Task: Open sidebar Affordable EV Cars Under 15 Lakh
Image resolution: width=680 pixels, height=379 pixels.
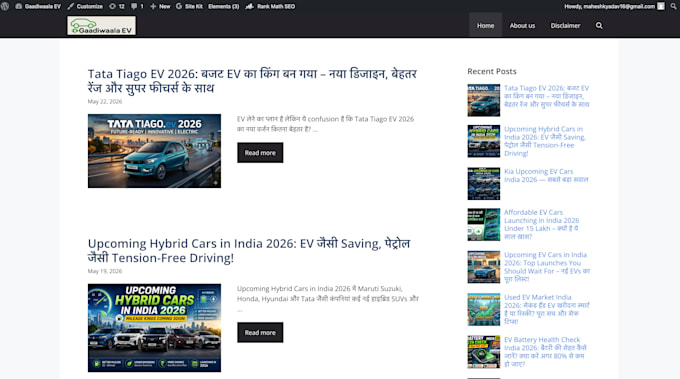Action: click(x=542, y=224)
